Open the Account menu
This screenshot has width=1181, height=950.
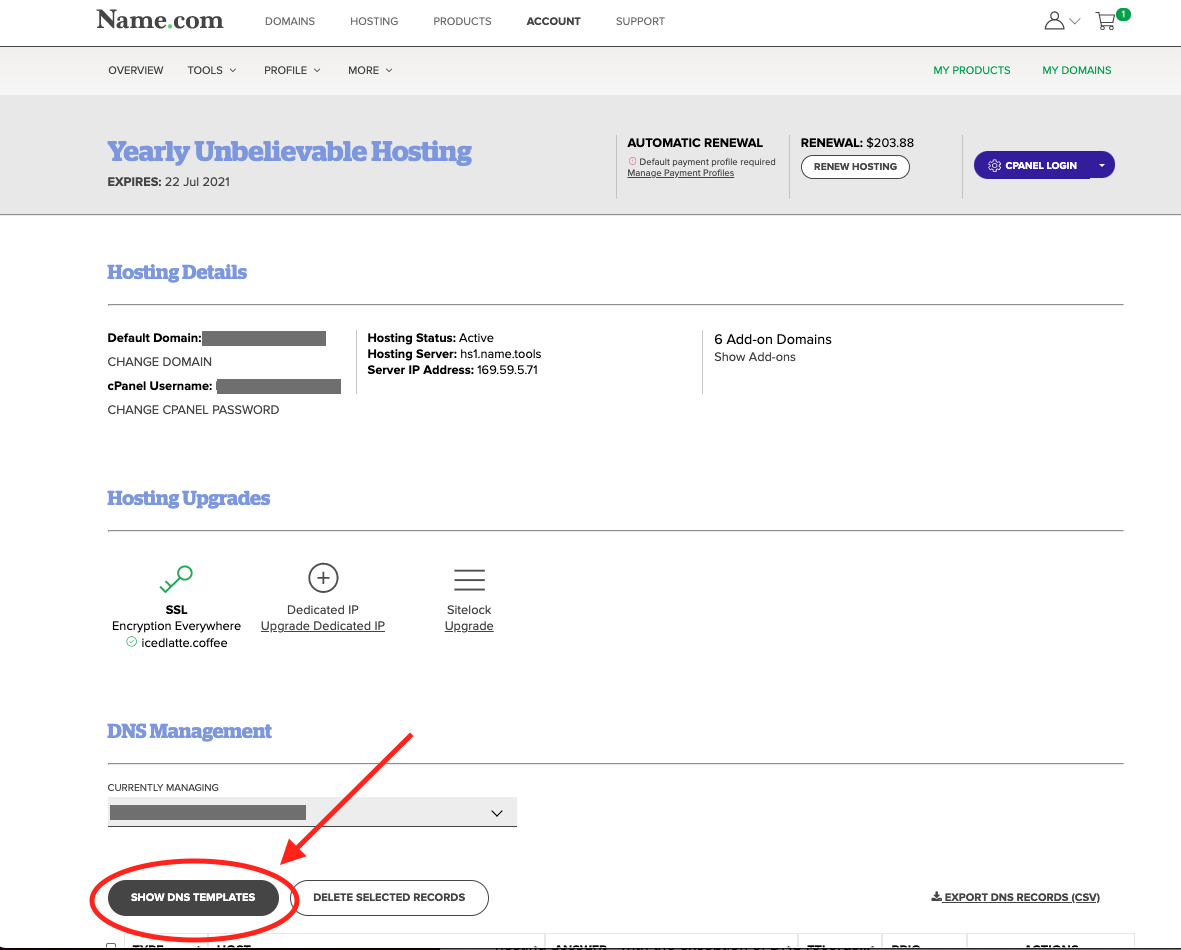[x=554, y=21]
